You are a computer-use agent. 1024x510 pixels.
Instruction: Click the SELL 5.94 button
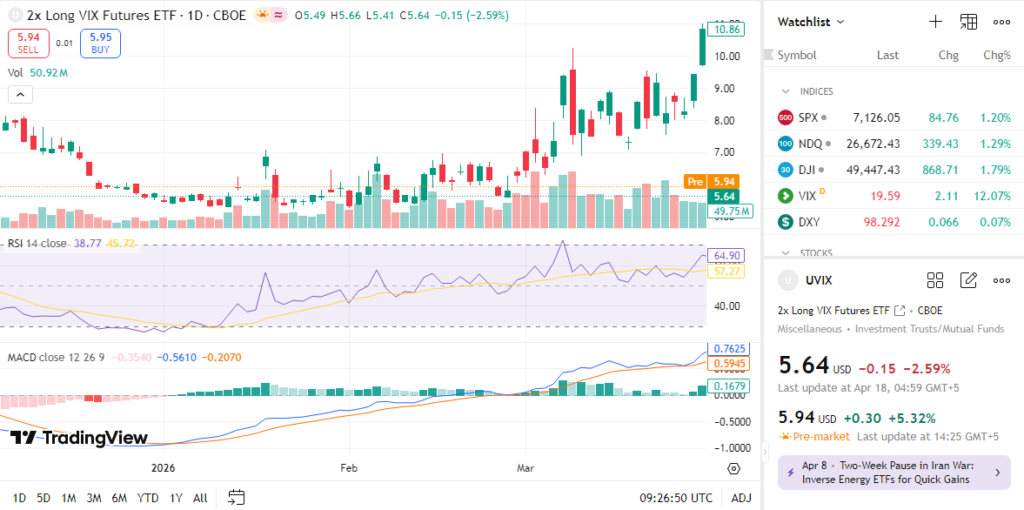pyautogui.click(x=28, y=42)
